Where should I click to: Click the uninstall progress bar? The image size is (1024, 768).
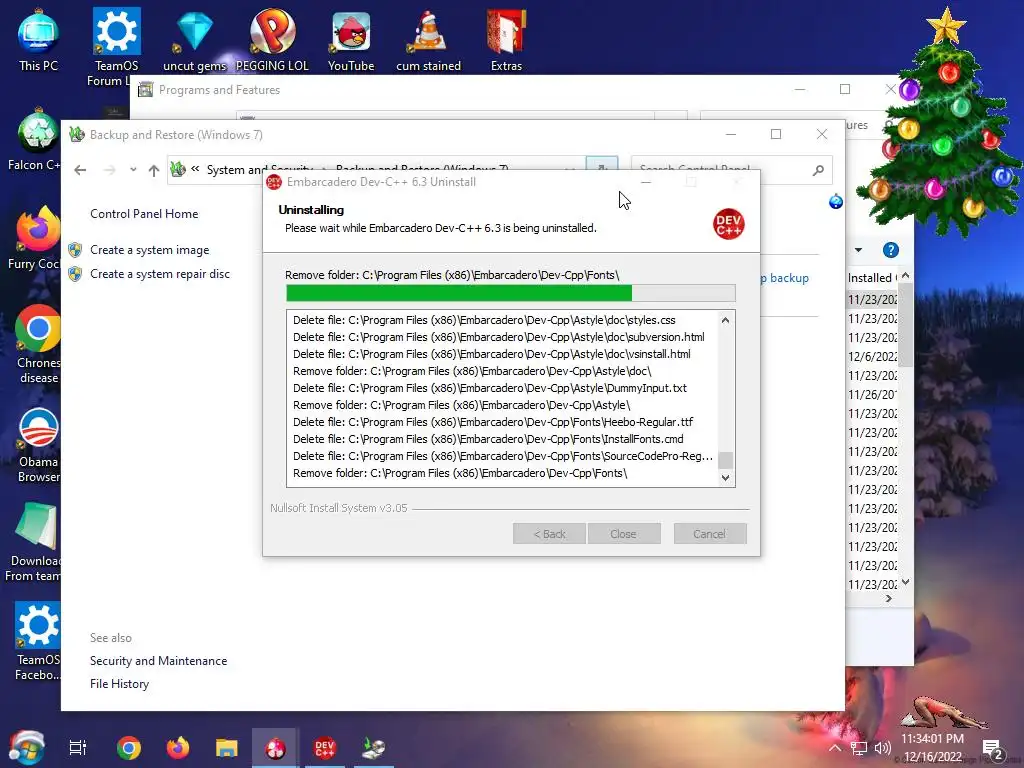[x=511, y=293]
